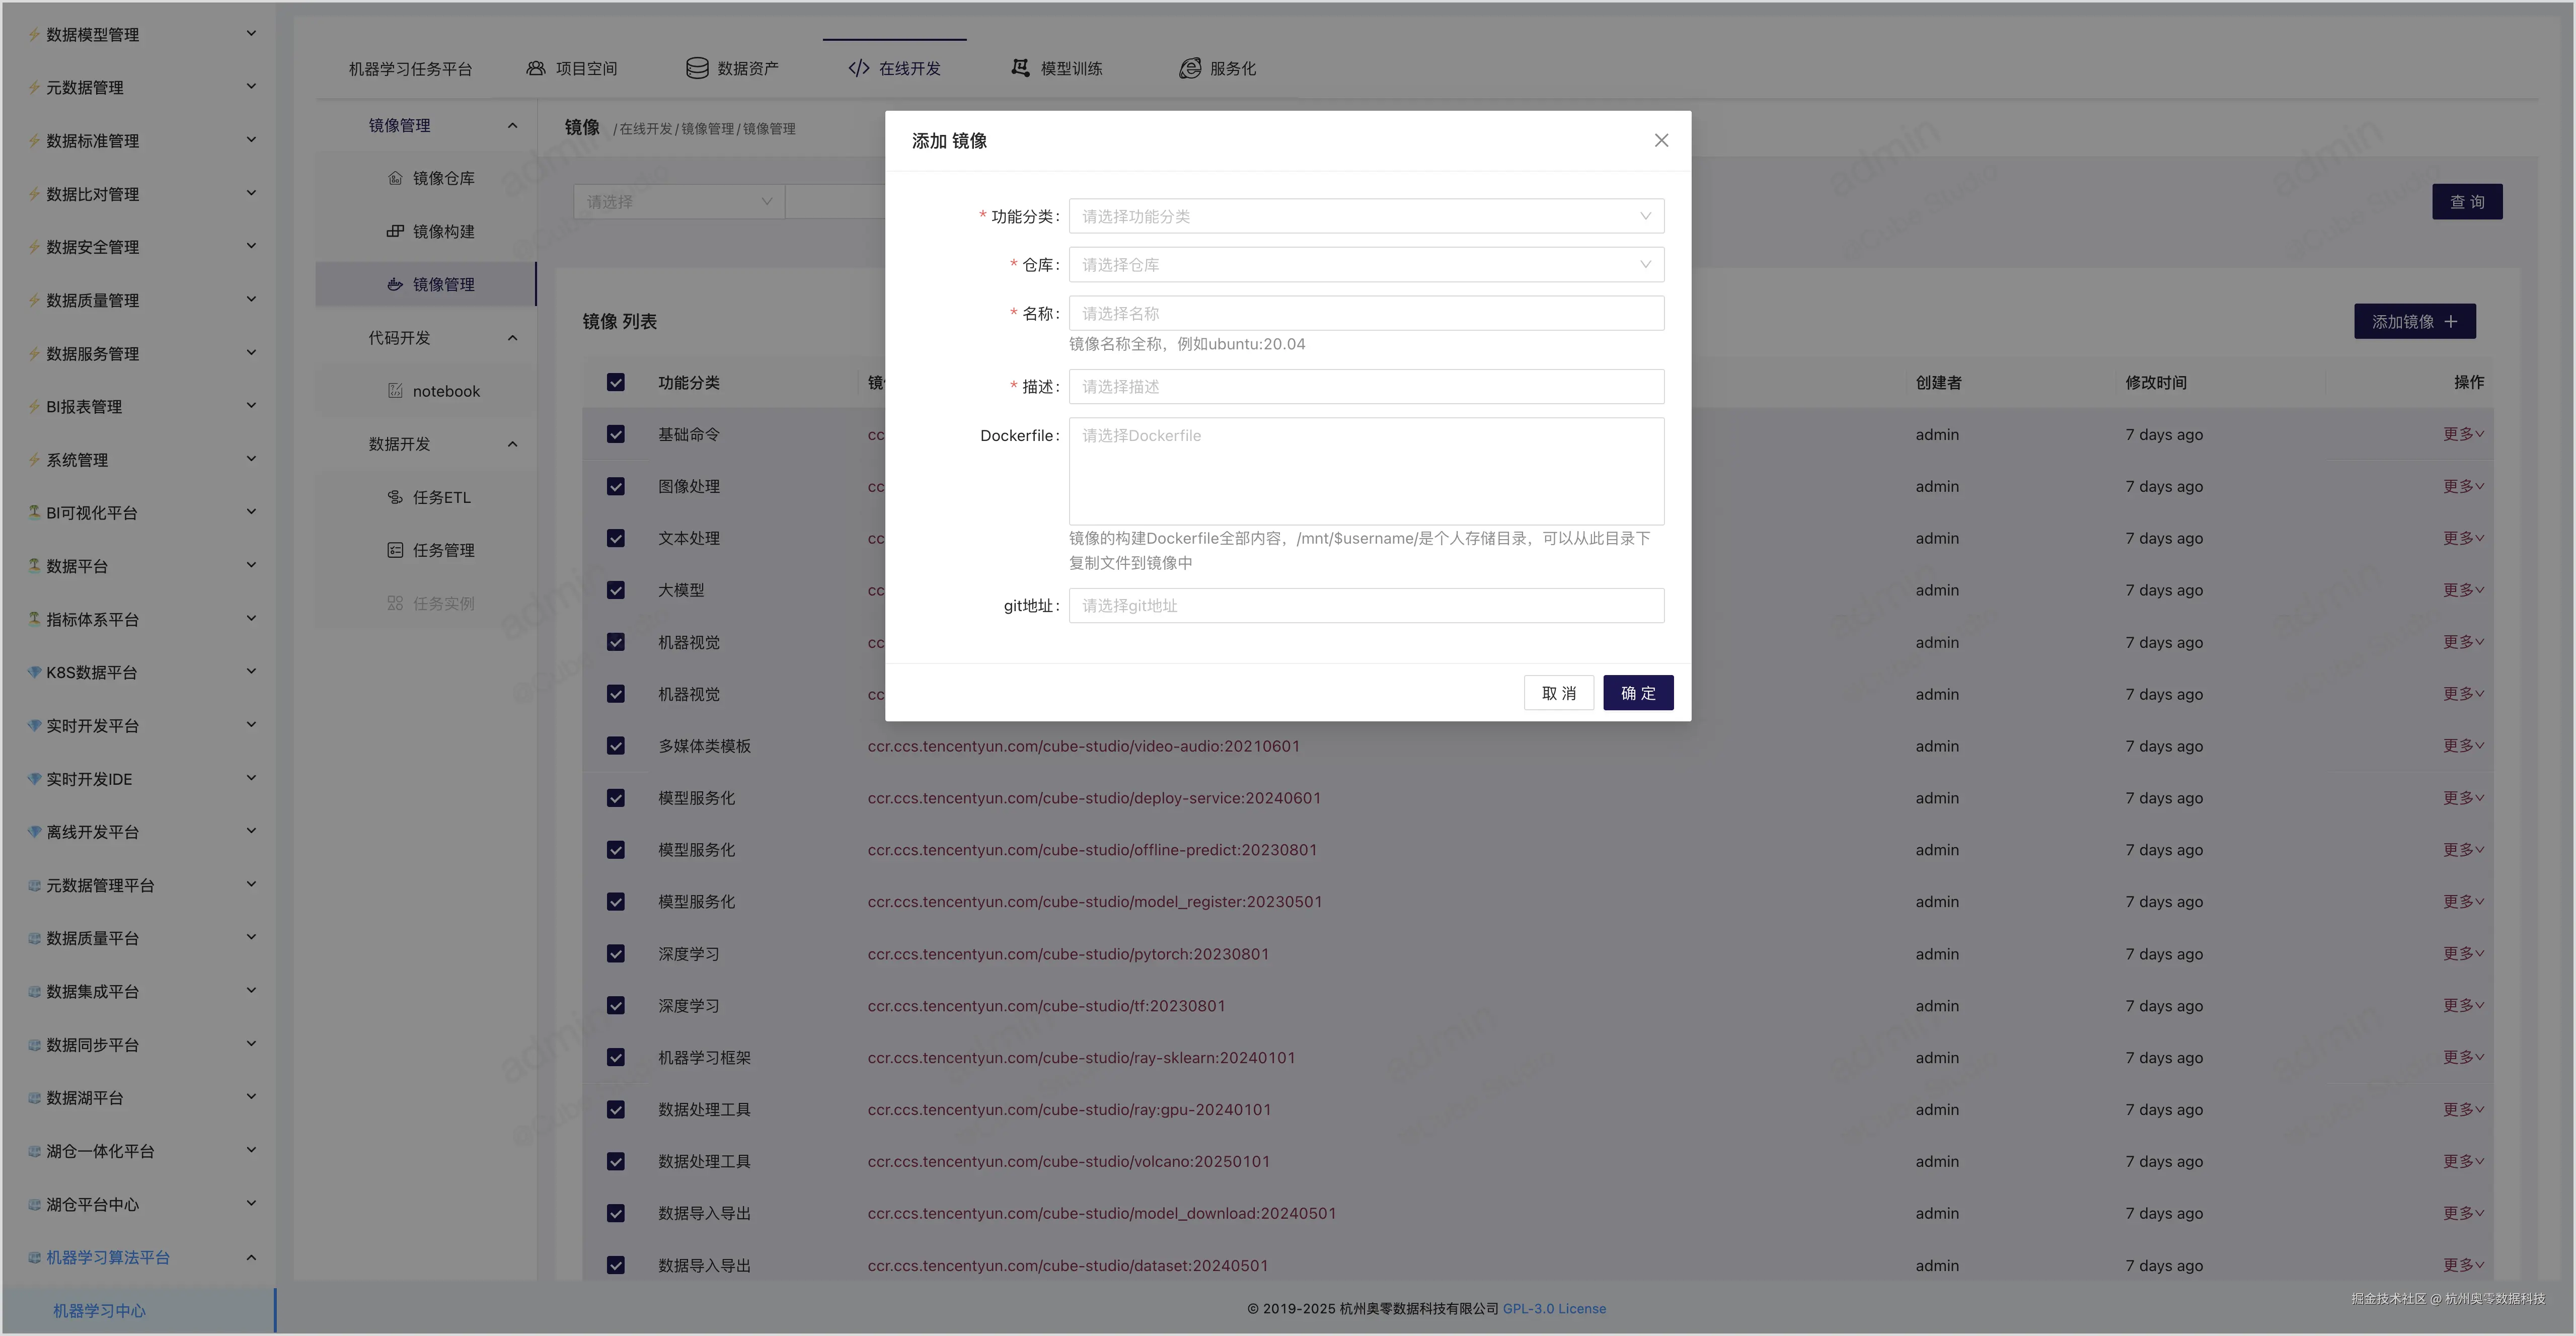Viewport: 2576px width, 1336px height.
Task: Click the 确定 button in the dialog
Action: 1637,692
